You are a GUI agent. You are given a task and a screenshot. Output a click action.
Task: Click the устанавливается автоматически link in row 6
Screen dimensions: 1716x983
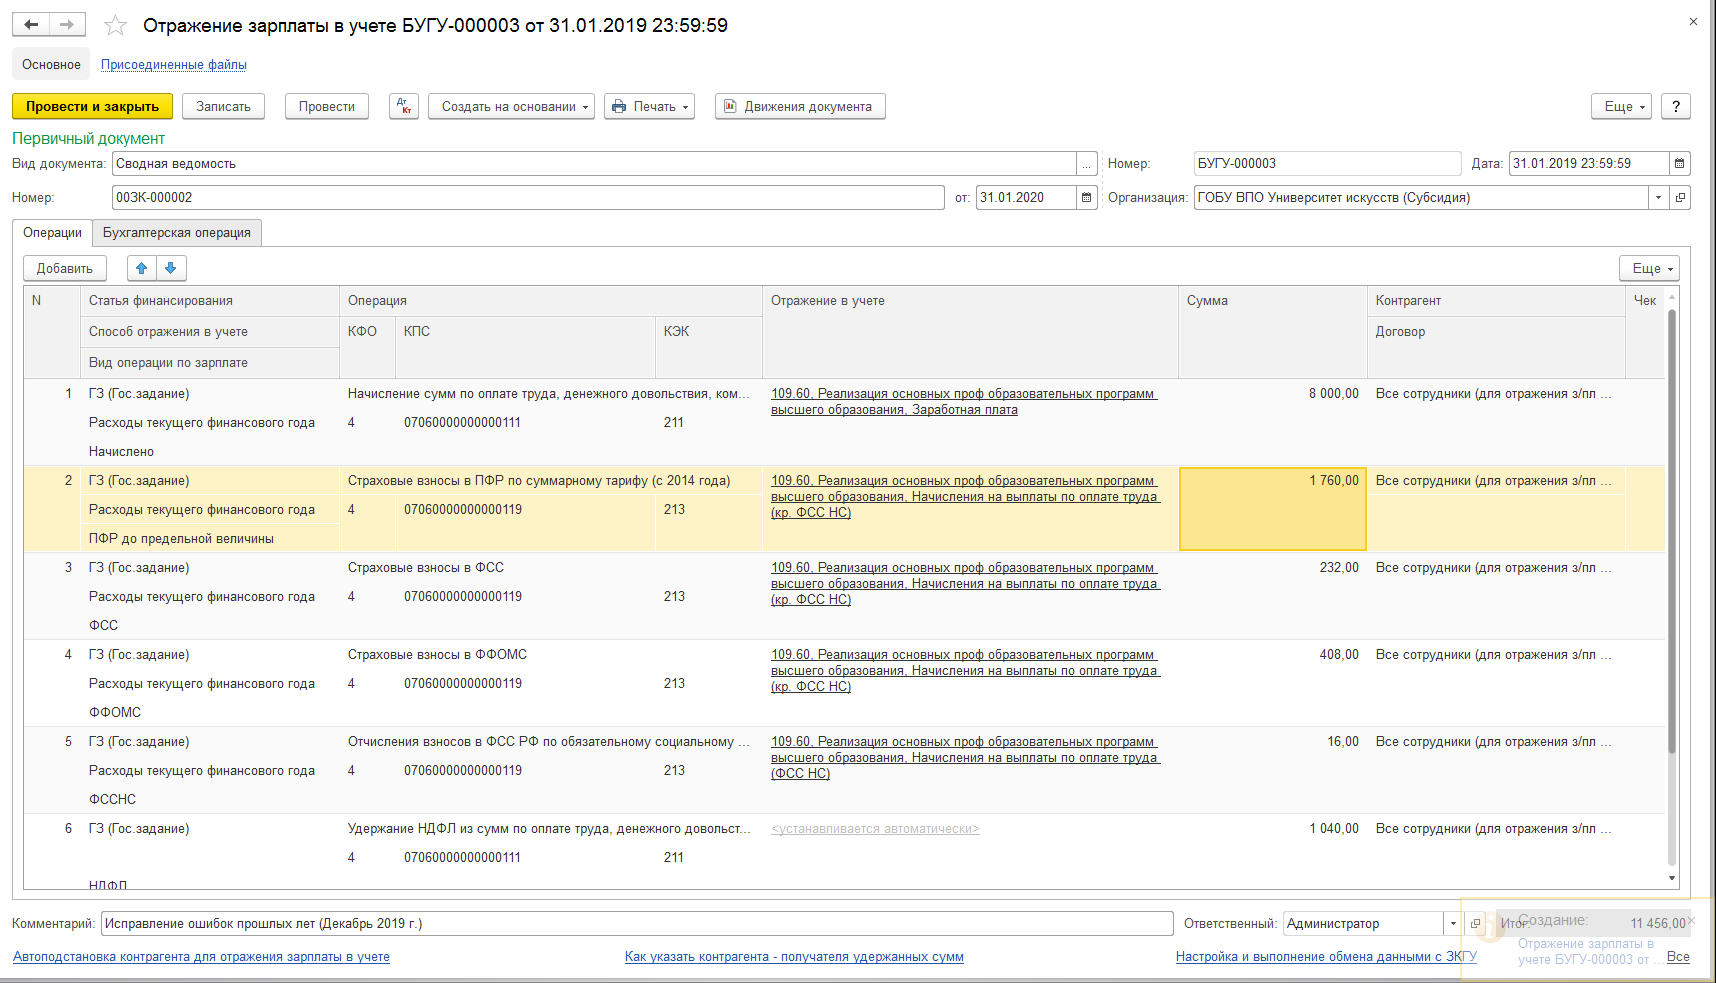pyautogui.click(x=875, y=828)
